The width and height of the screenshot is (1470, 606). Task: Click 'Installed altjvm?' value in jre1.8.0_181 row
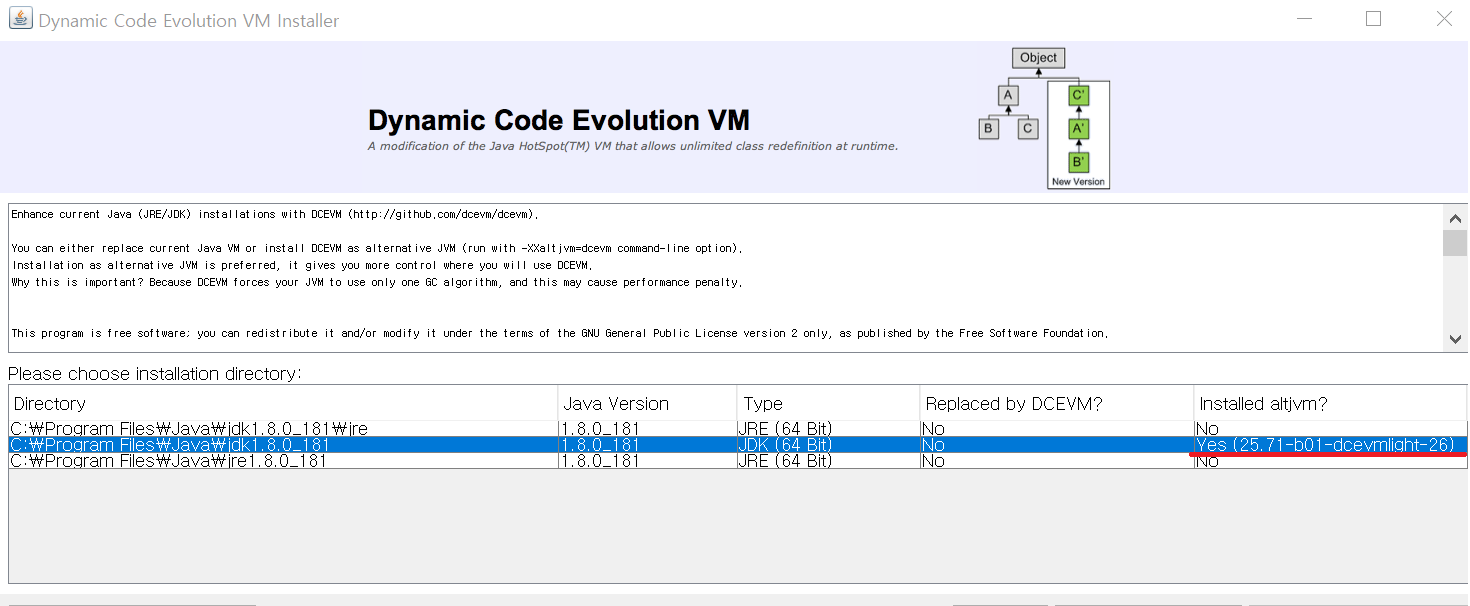point(1330,461)
